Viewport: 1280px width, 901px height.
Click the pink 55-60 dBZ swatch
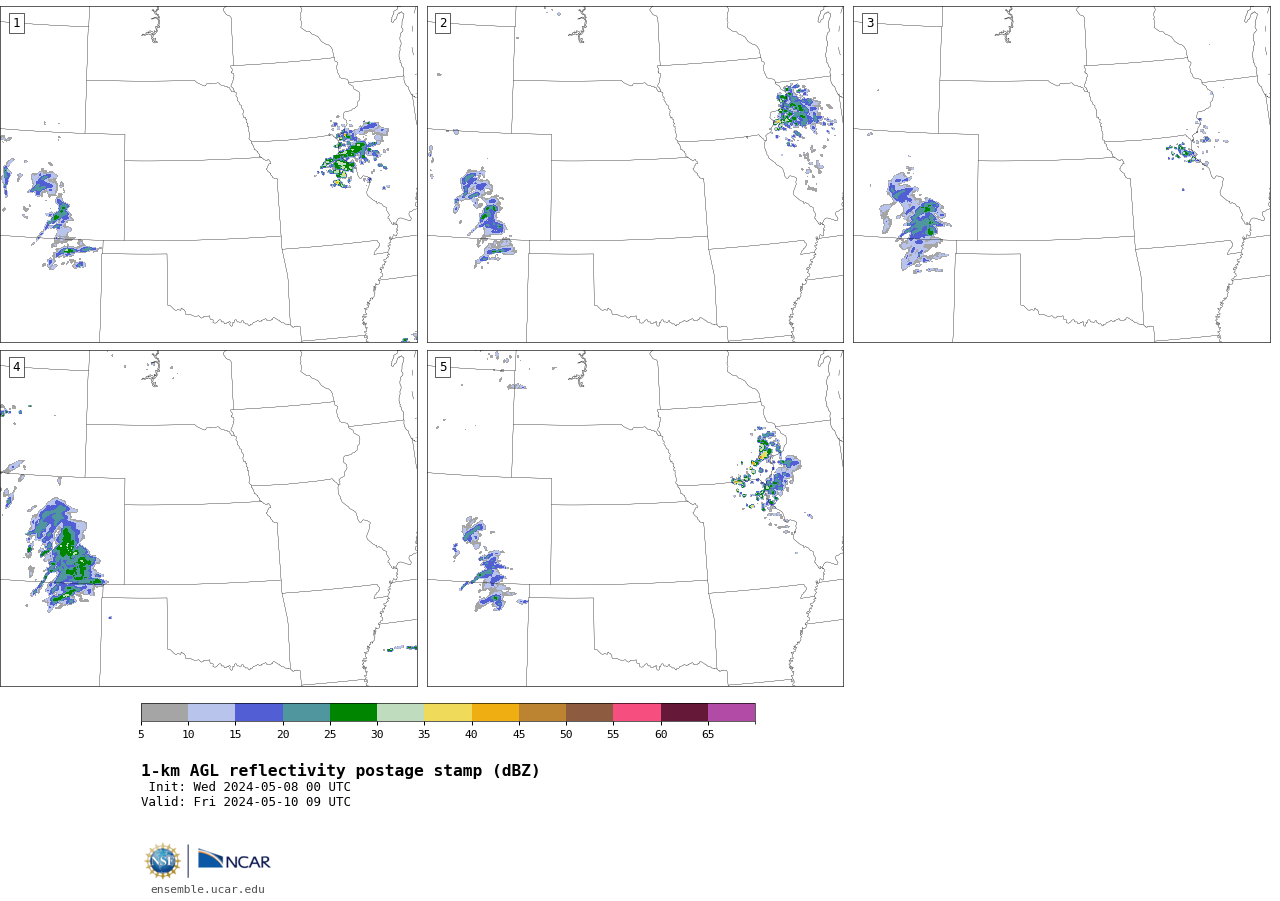[x=637, y=713]
